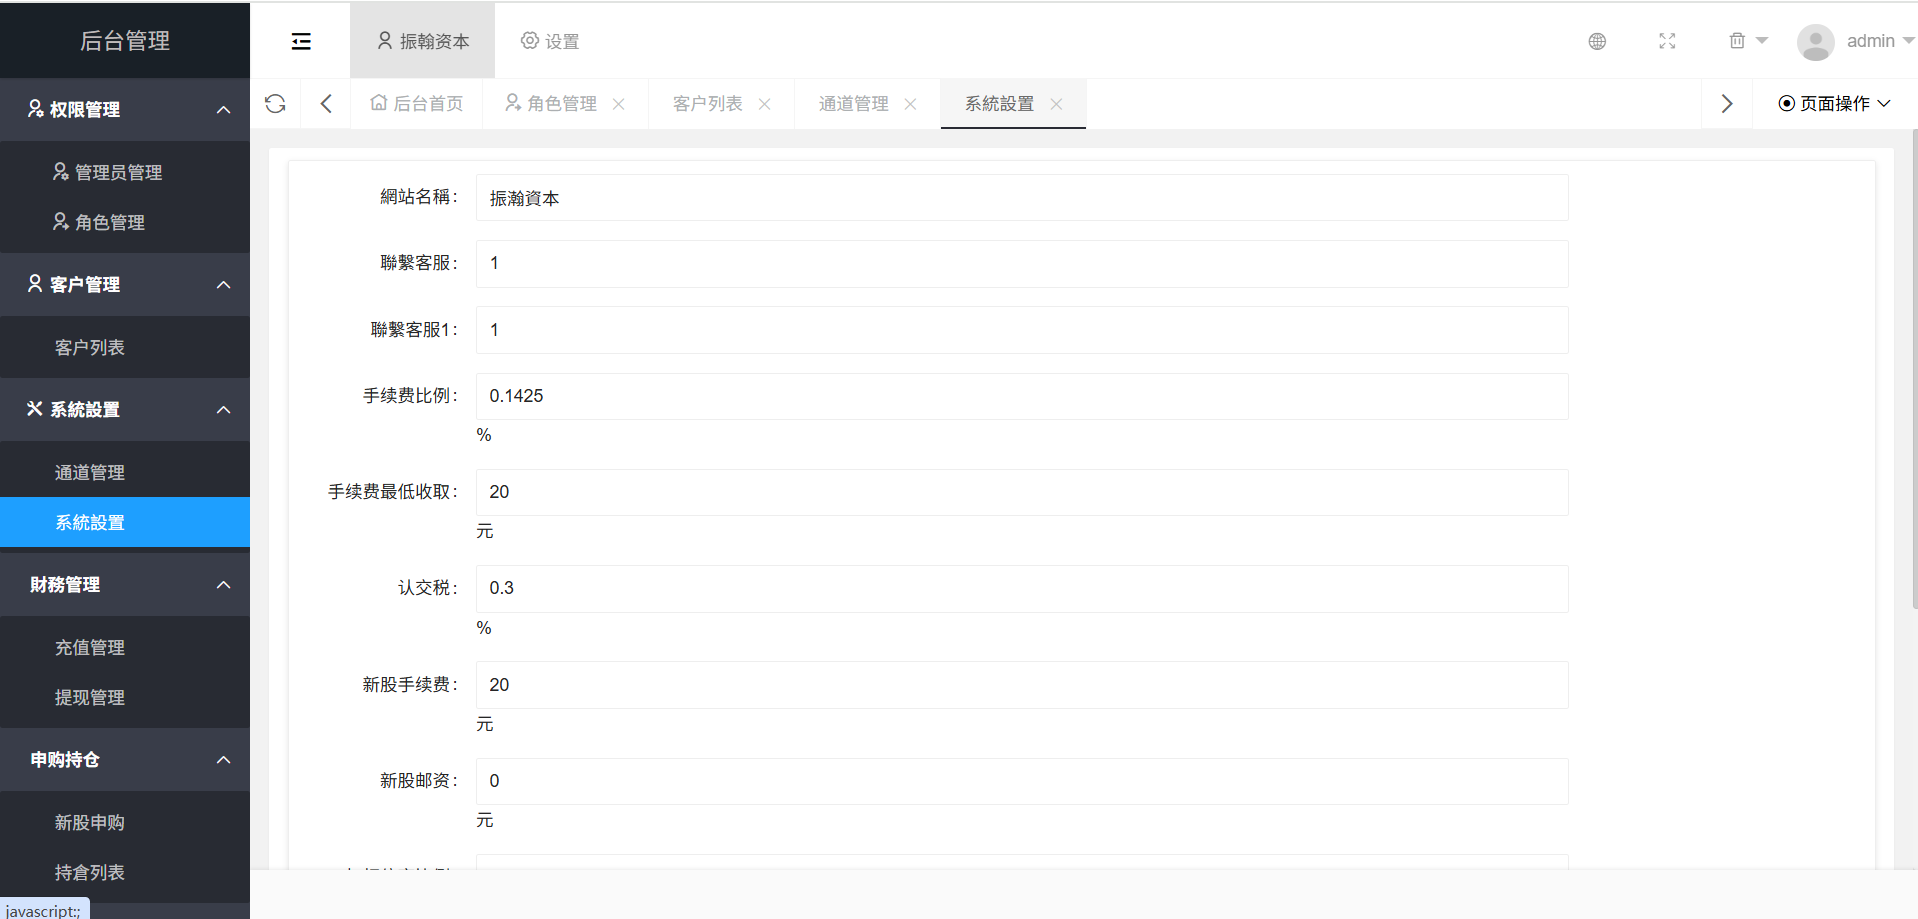This screenshot has height=919, width=1918.
Task: Open the trash clear-cache icon
Action: click(x=1737, y=41)
